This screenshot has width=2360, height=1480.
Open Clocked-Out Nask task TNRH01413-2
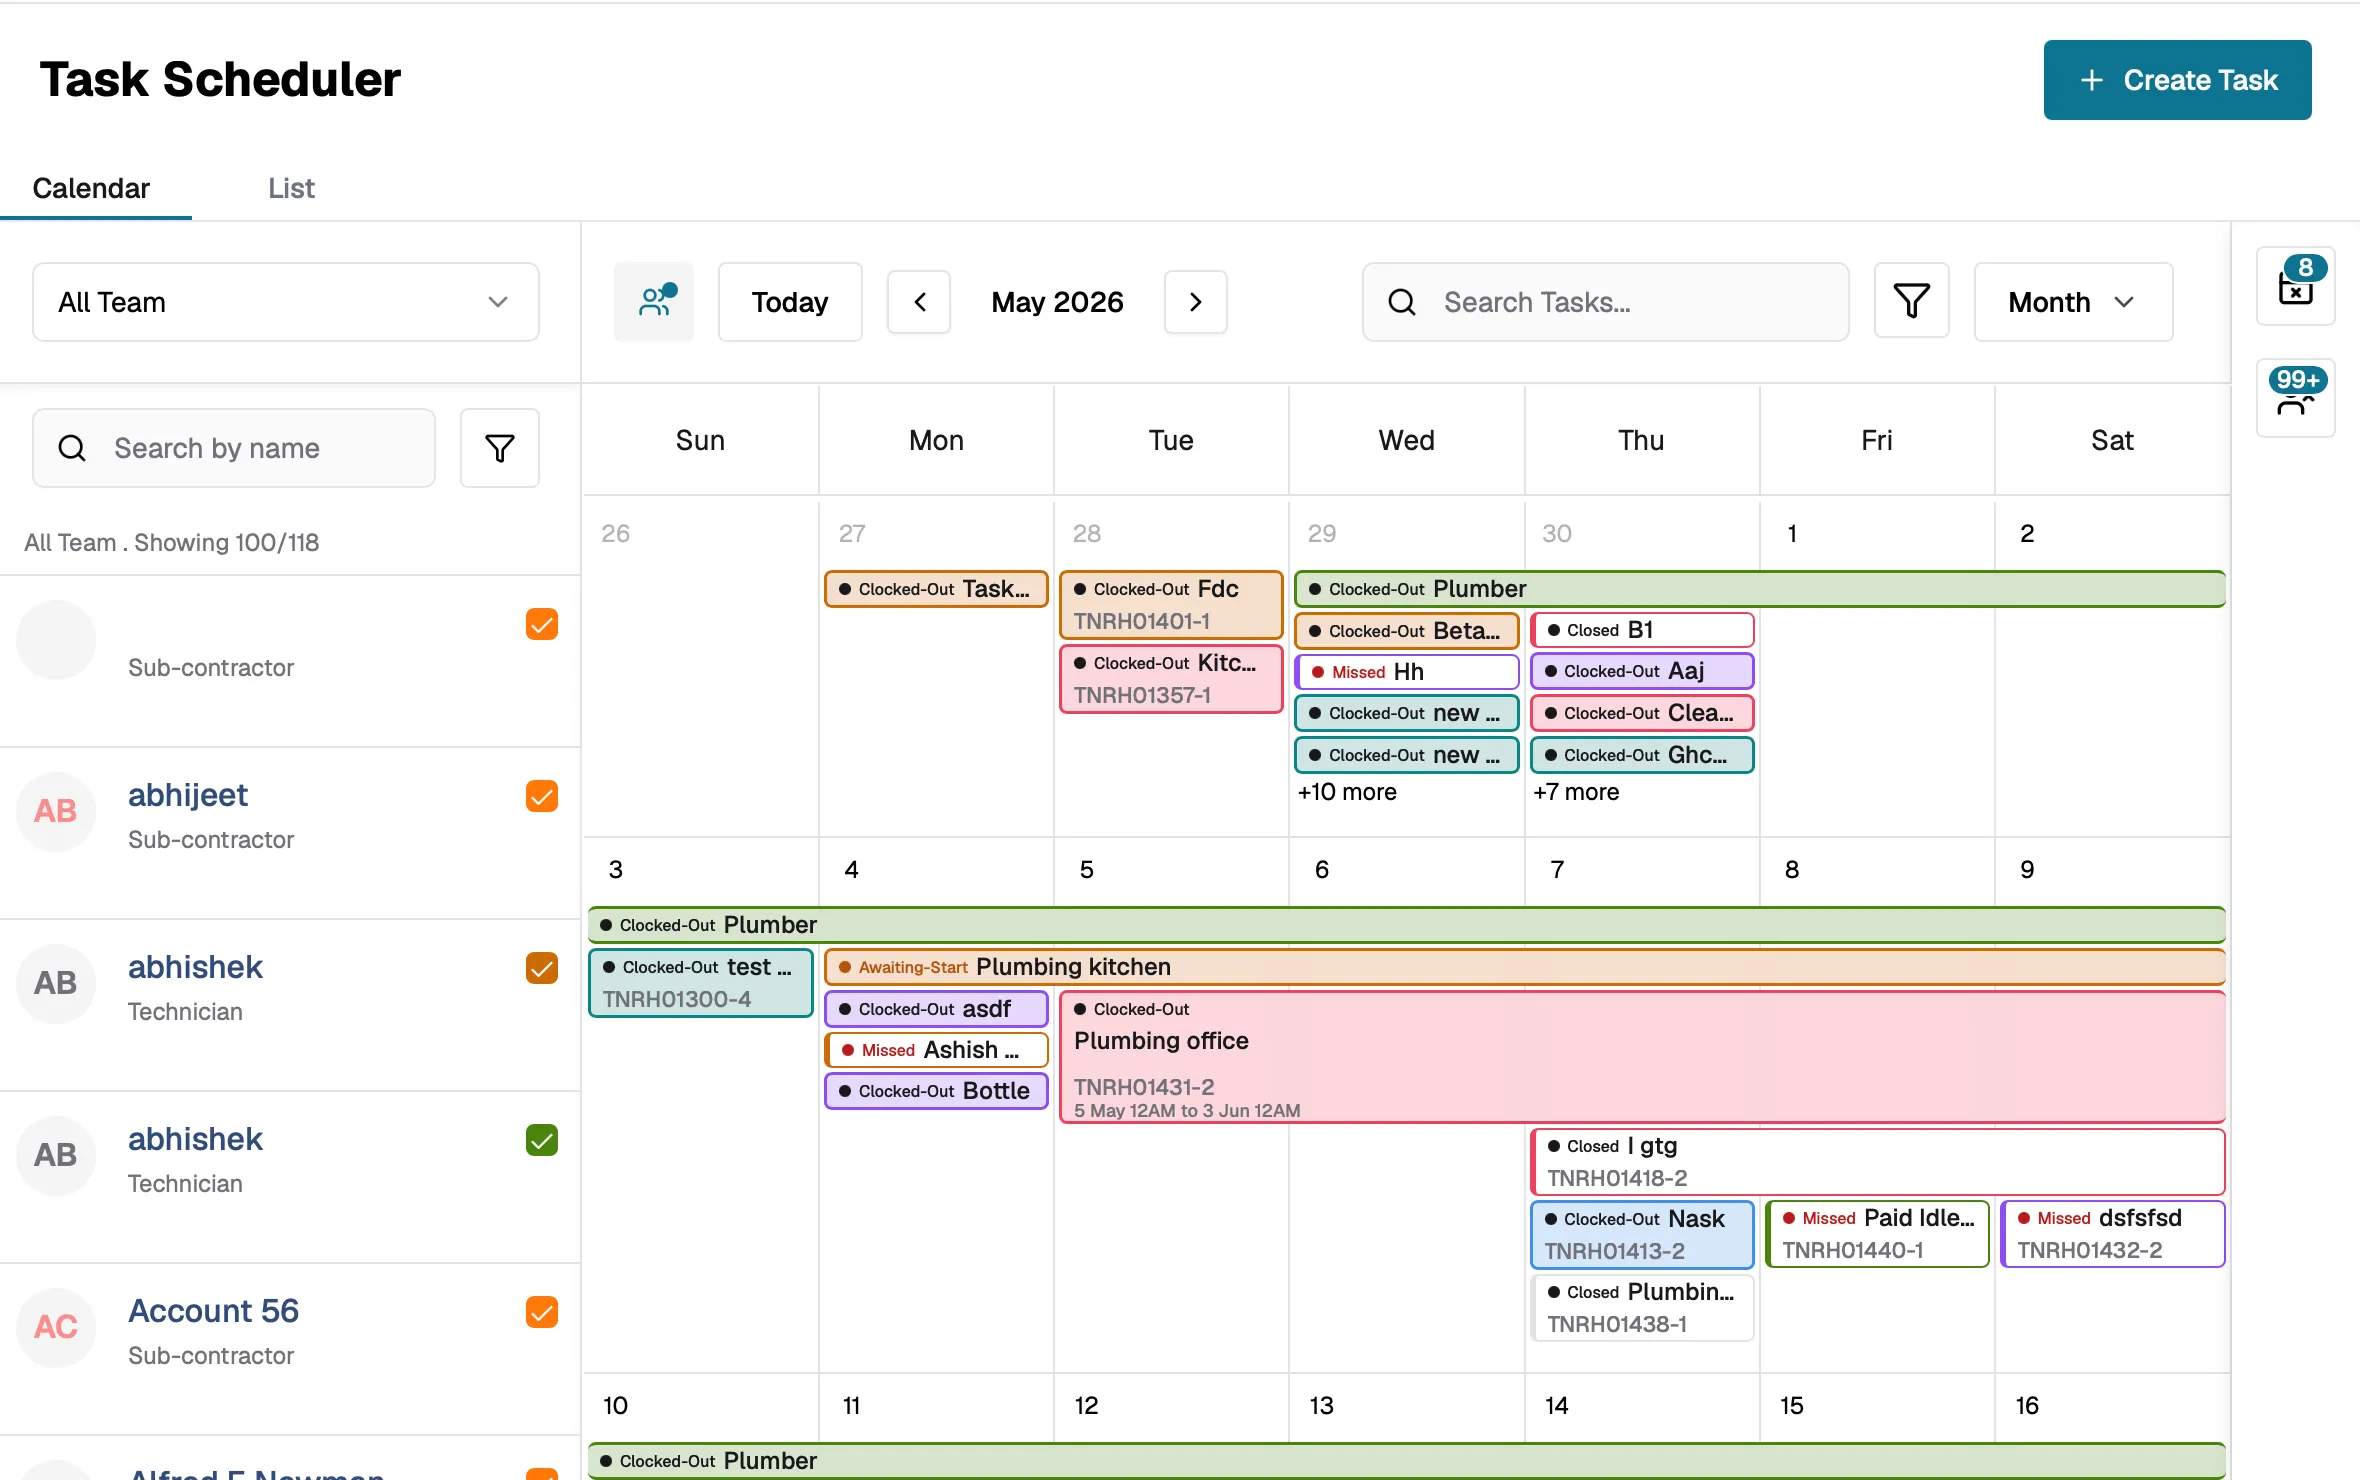point(1642,1235)
